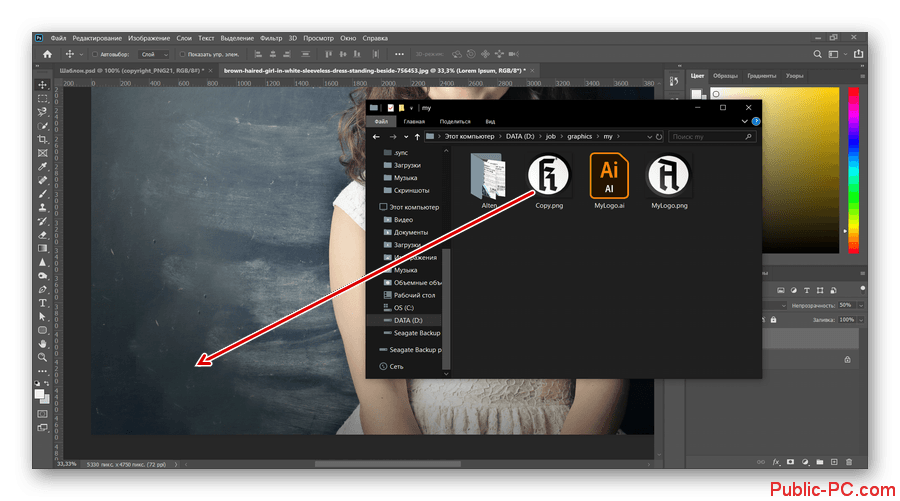Select the Pen tool
The image size is (900, 501).
point(42,289)
